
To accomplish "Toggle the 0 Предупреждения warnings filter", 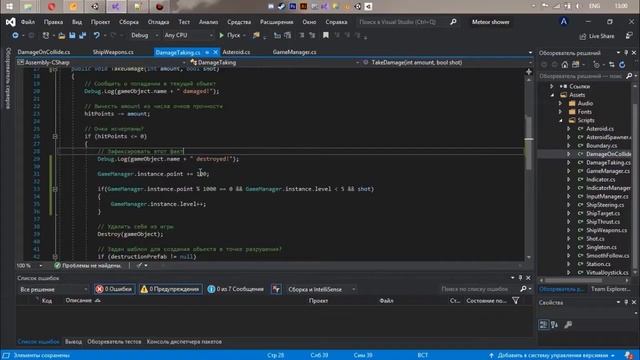I will 171,289.
